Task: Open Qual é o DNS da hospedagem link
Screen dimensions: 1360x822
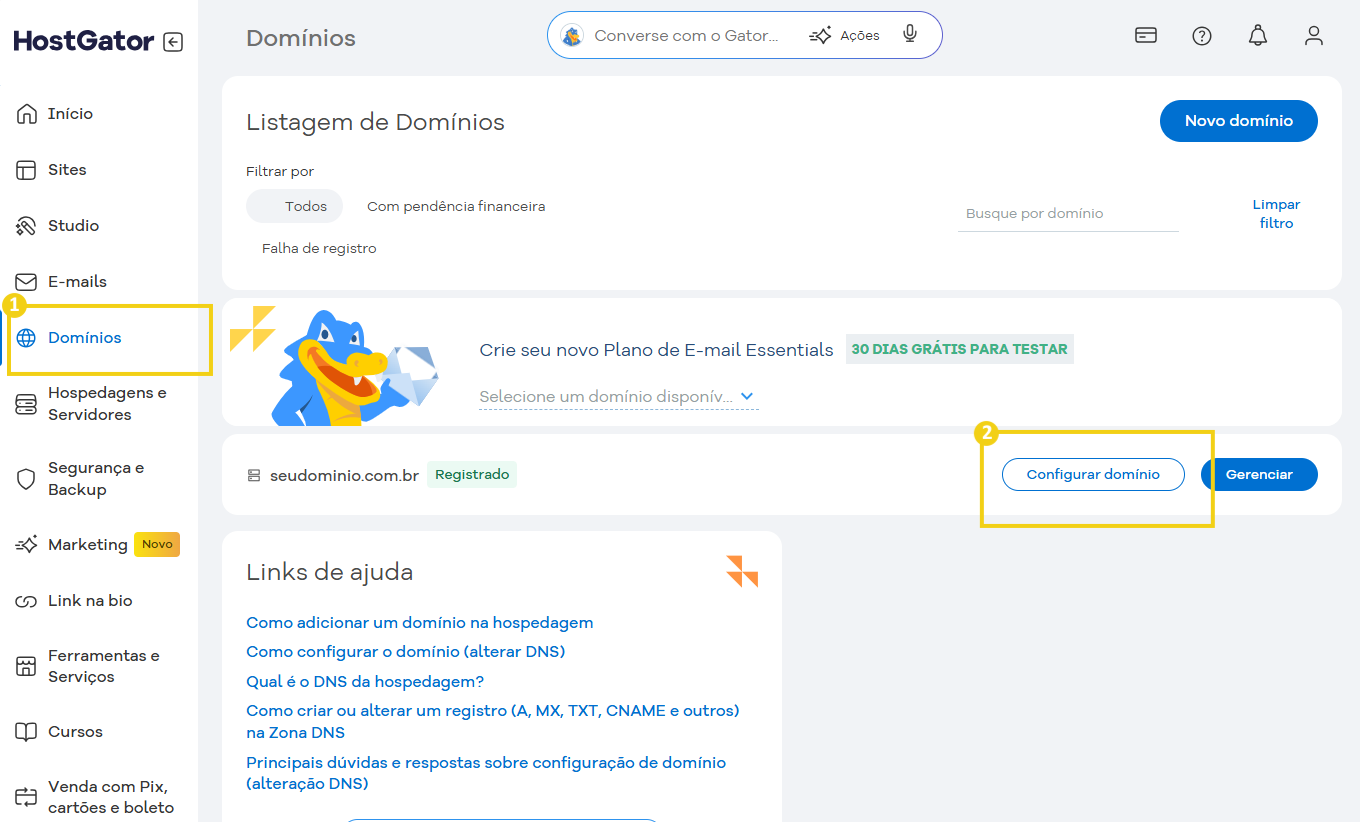Action: [365, 682]
